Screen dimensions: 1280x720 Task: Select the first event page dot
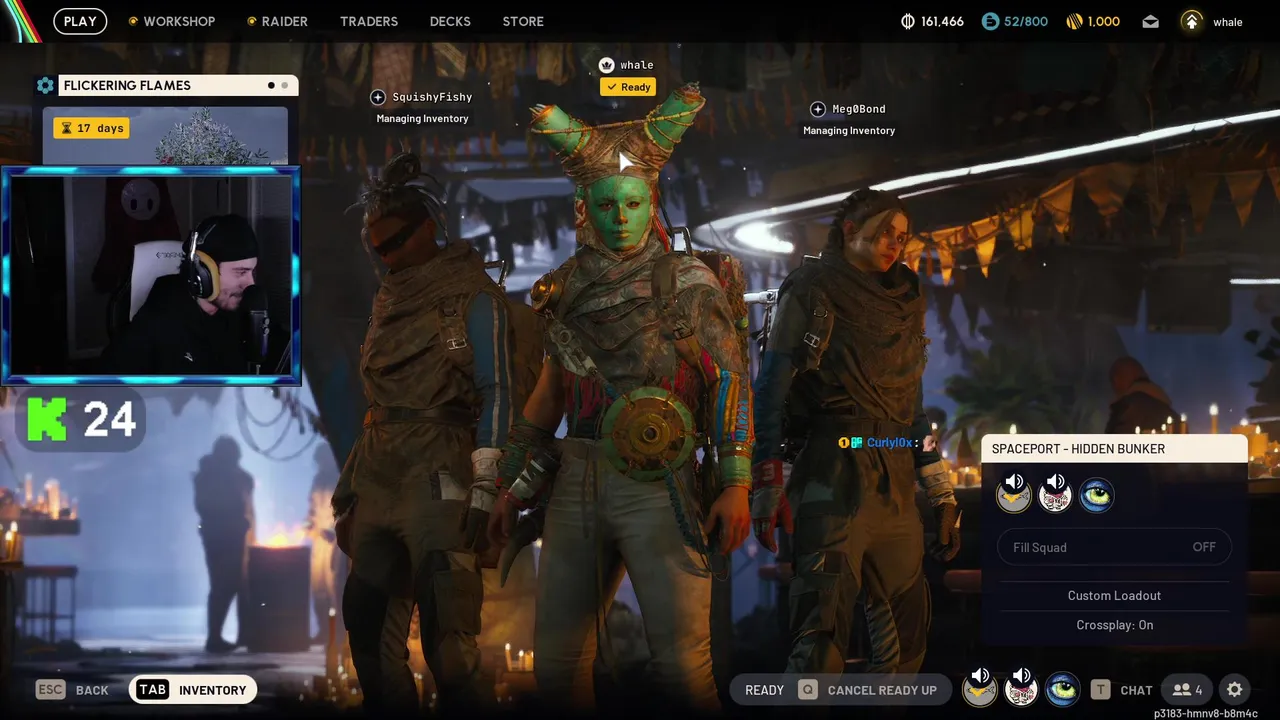[271, 86]
